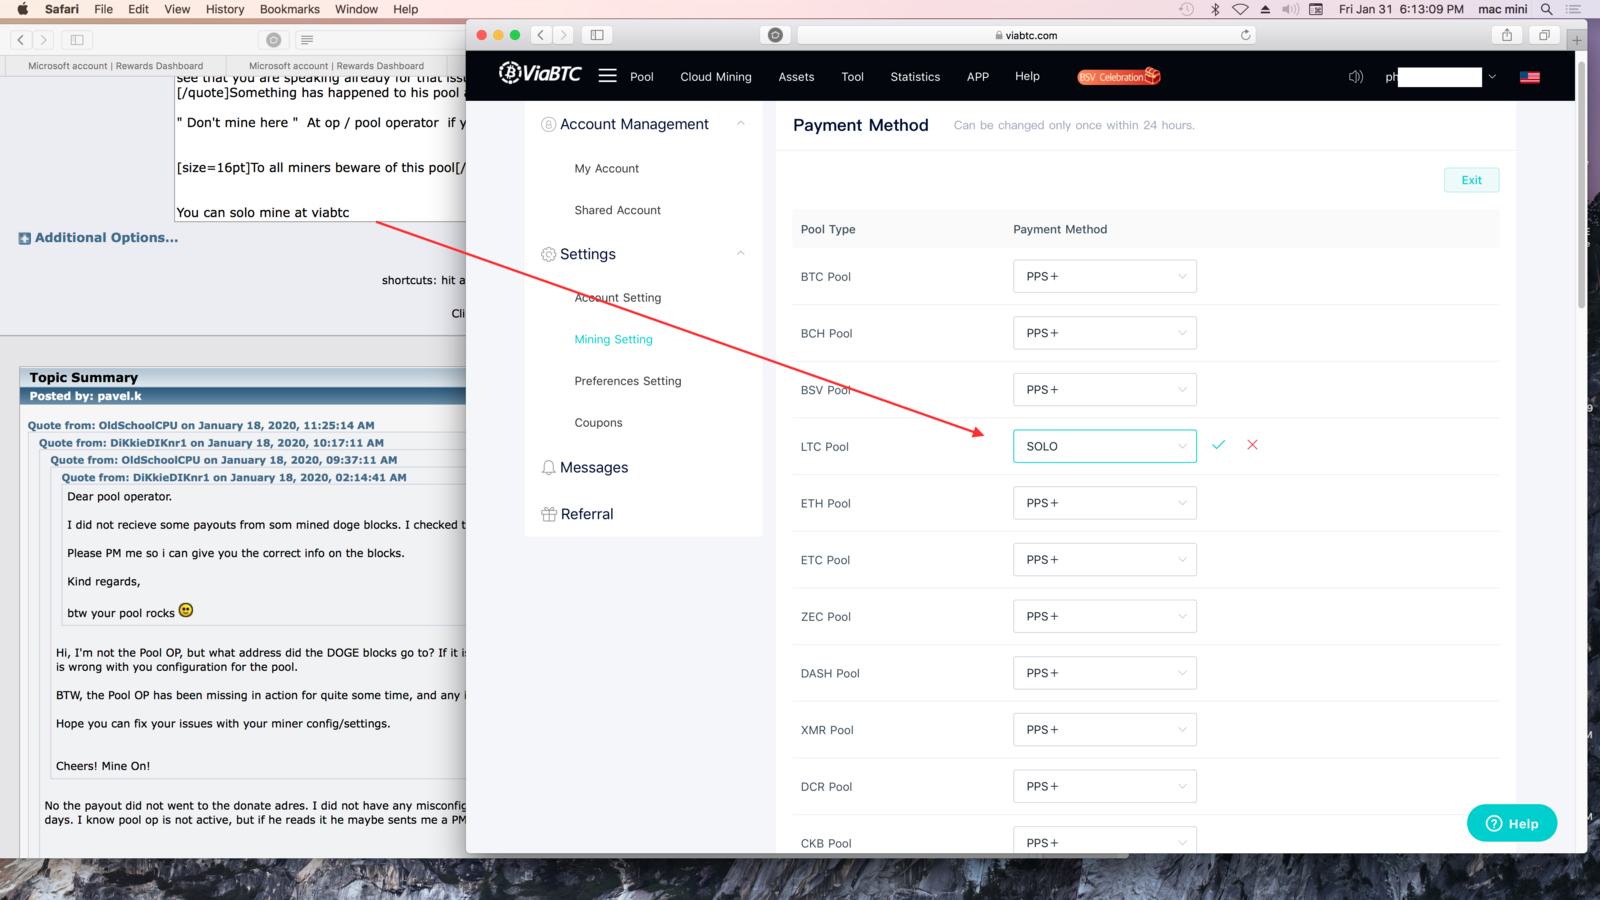
Task: Open BCH Pool payment method dropdown
Action: (1104, 333)
